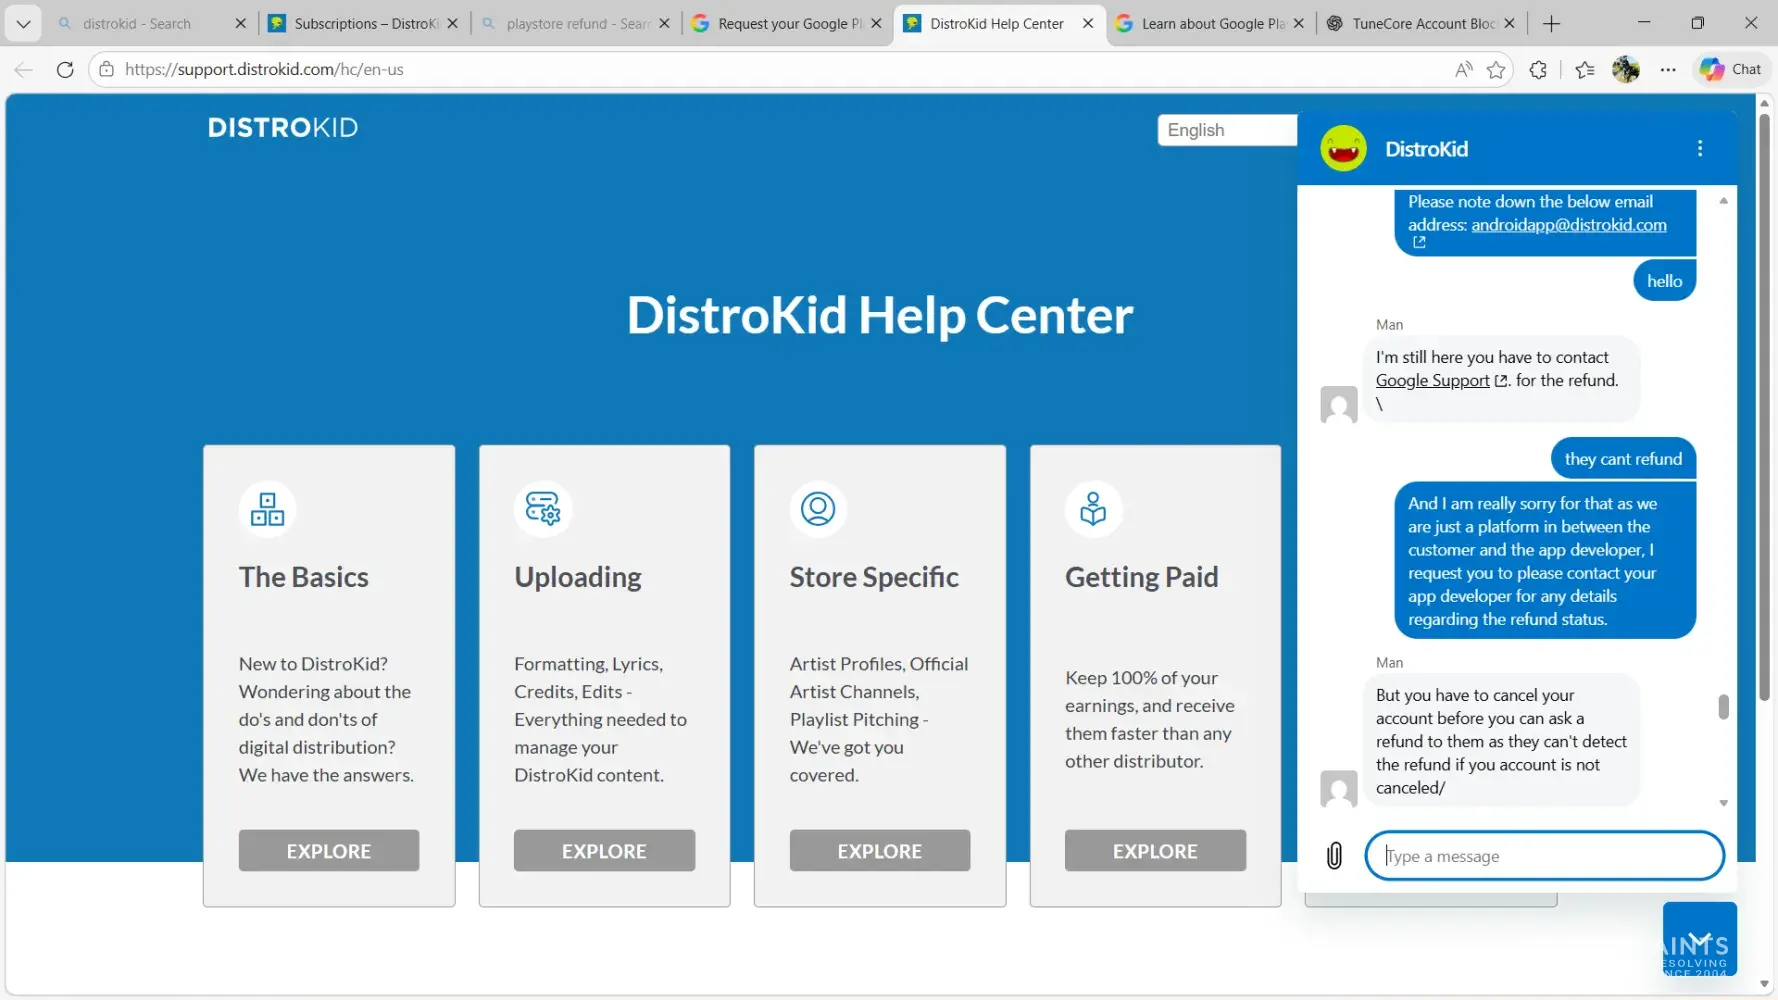Click the browser refresh icon
This screenshot has width=1778, height=1000.
click(65, 69)
